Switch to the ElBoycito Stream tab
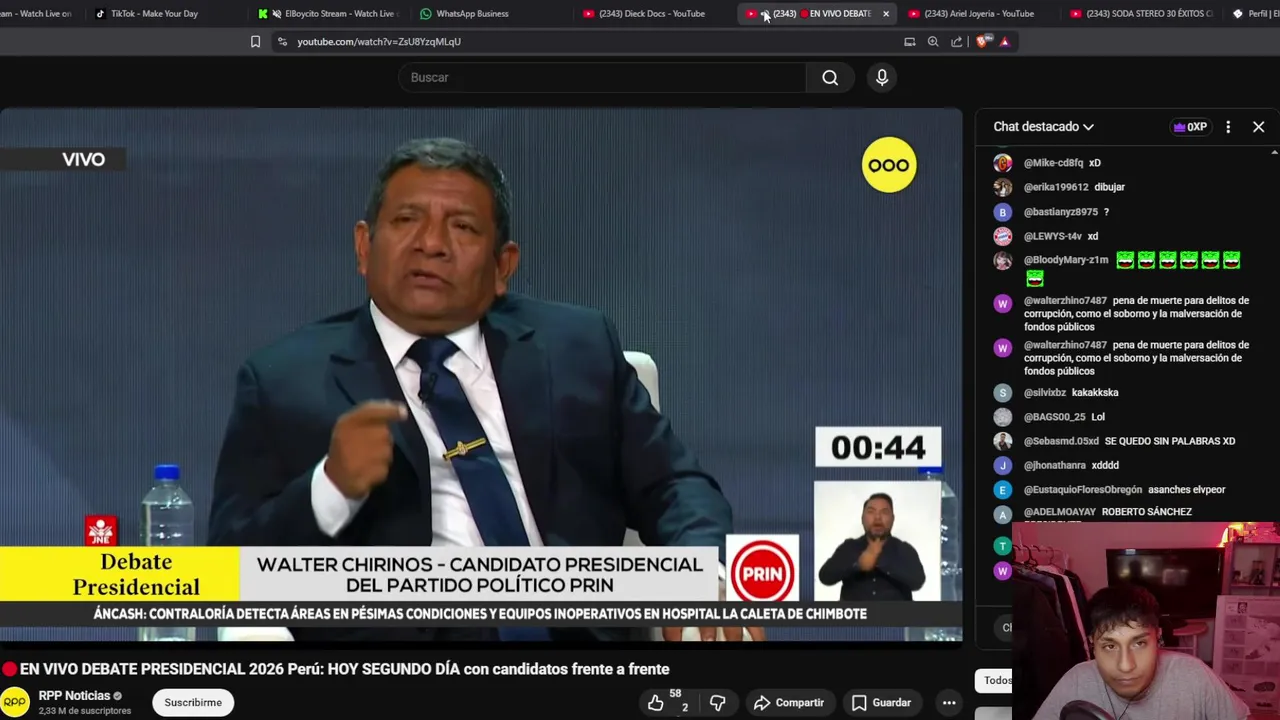Image resolution: width=1280 pixels, height=720 pixels. coord(330,14)
